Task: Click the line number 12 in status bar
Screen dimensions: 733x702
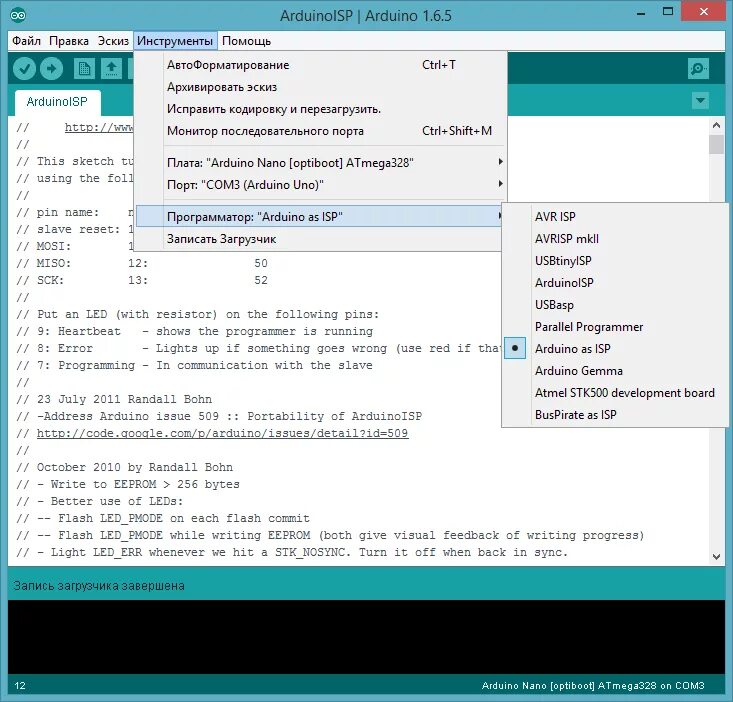Action: coord(20,686)
